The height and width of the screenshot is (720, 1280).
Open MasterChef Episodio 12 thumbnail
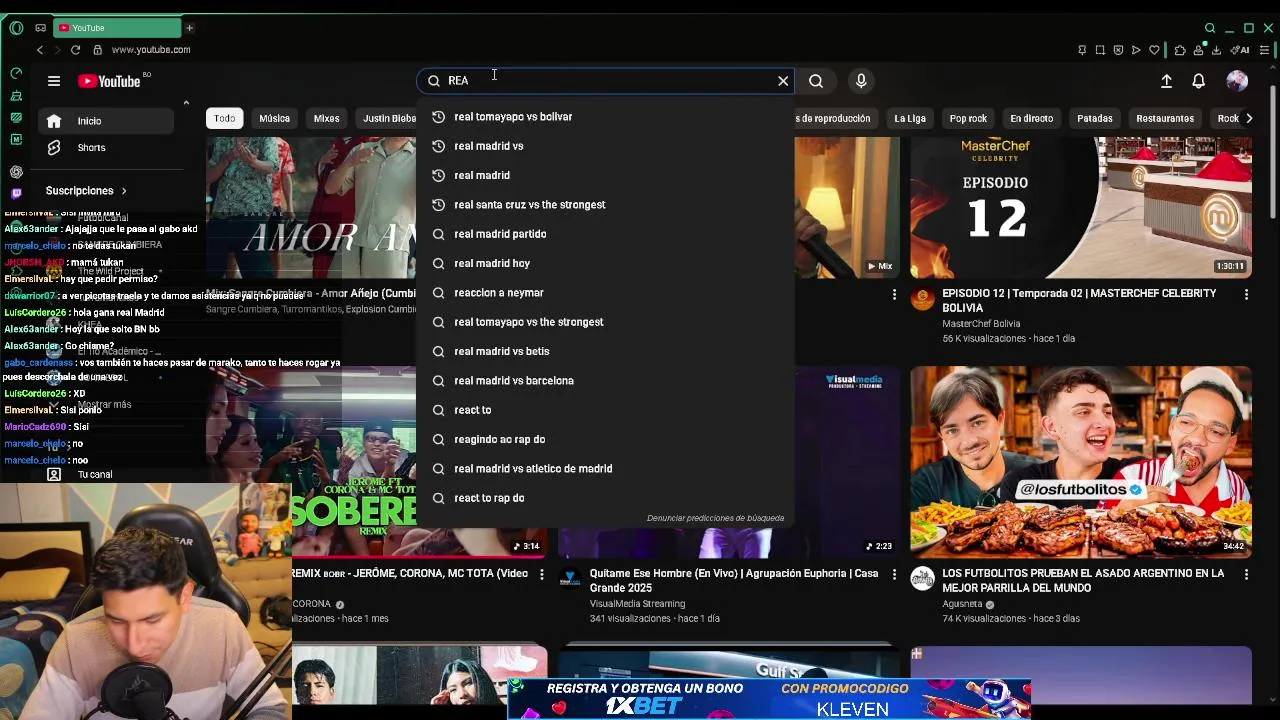1081,208
